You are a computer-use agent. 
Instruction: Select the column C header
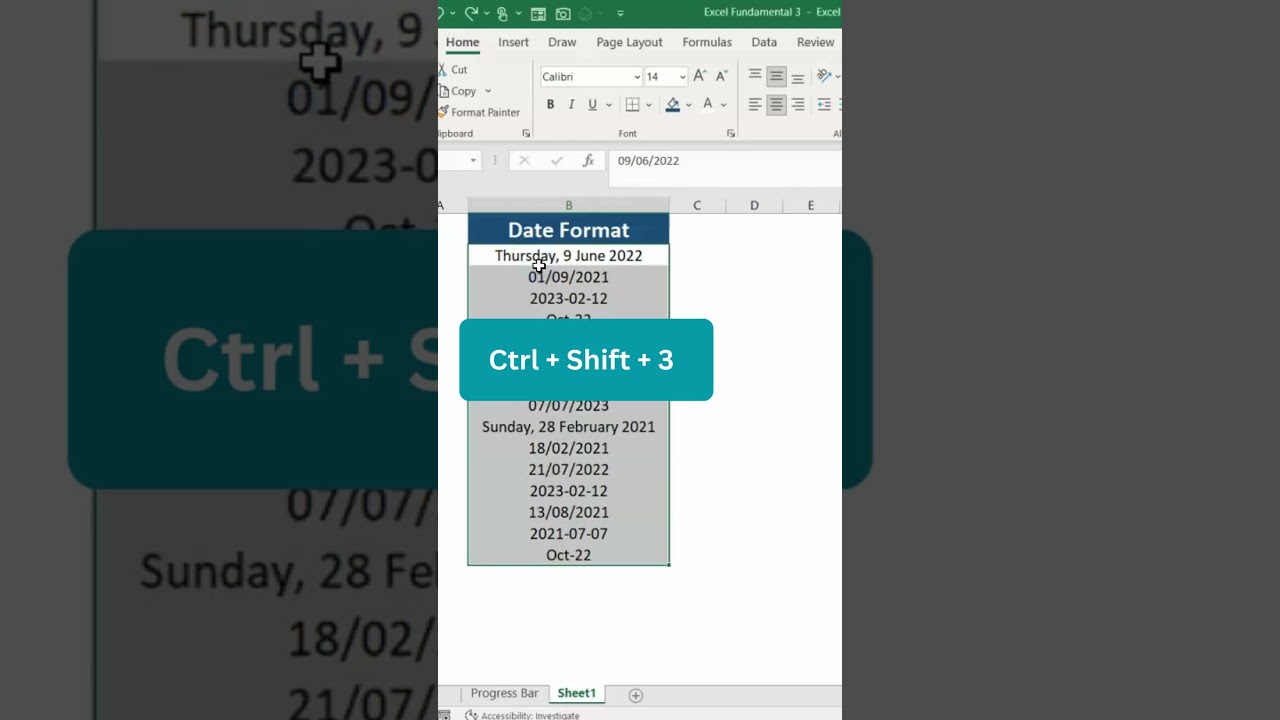coord(697,205)
